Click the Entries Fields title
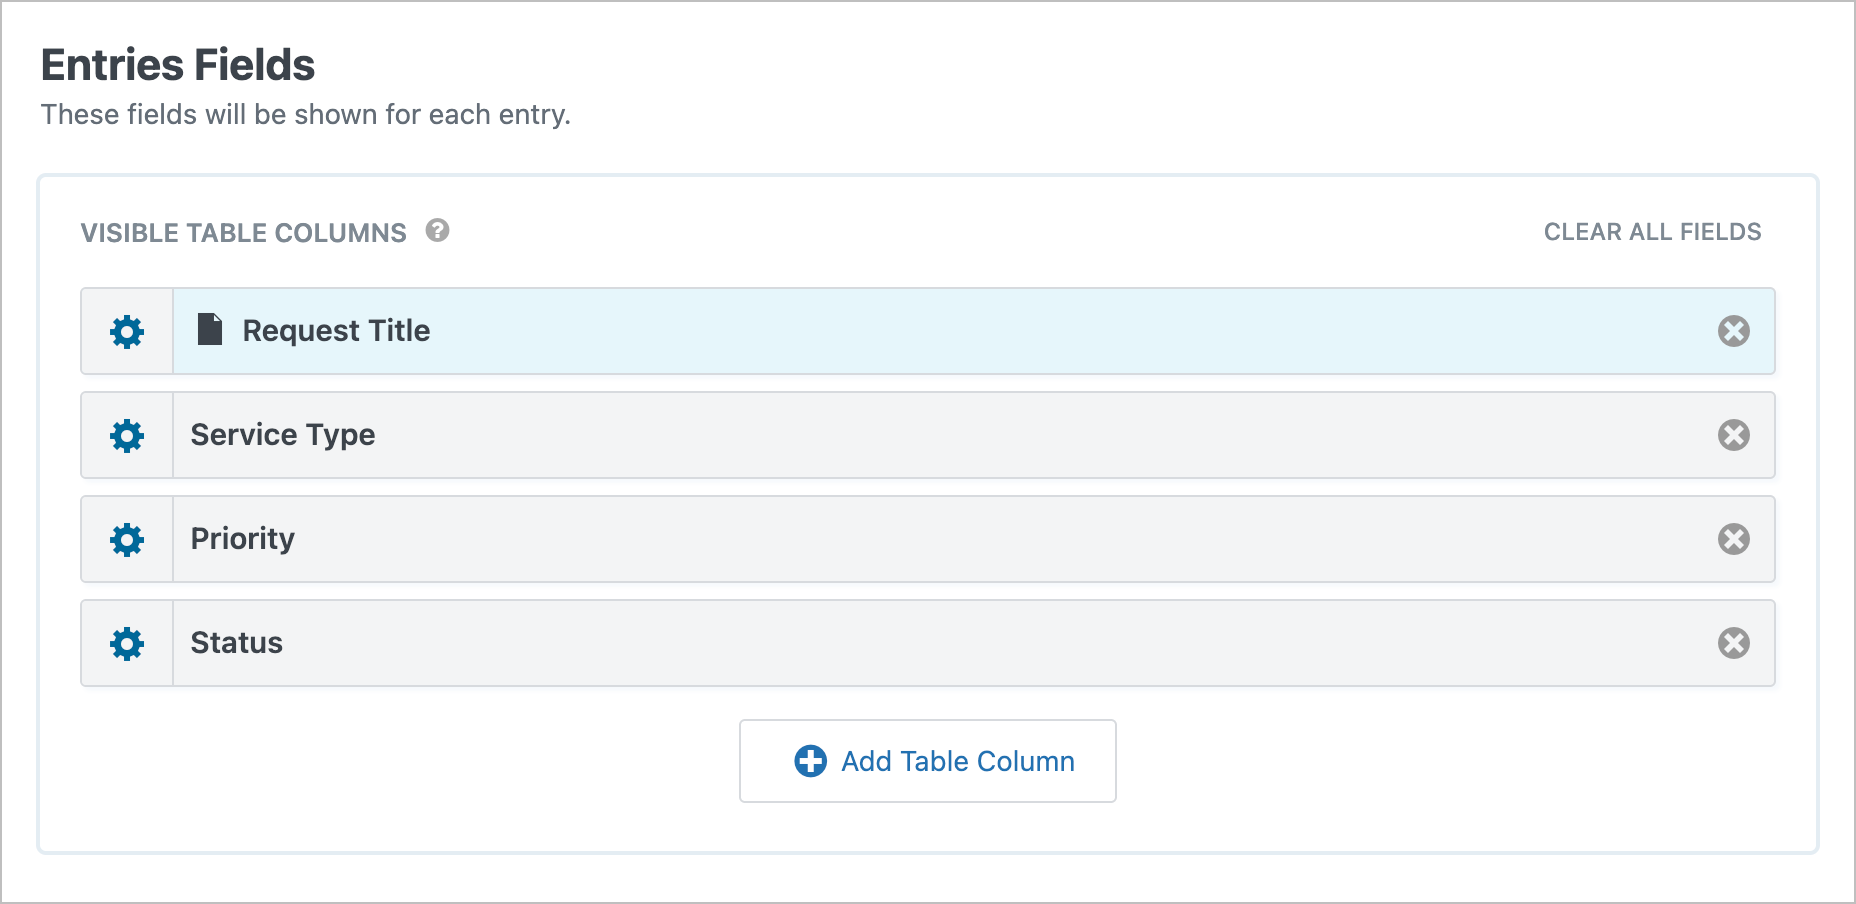 [x=177, y=64]
